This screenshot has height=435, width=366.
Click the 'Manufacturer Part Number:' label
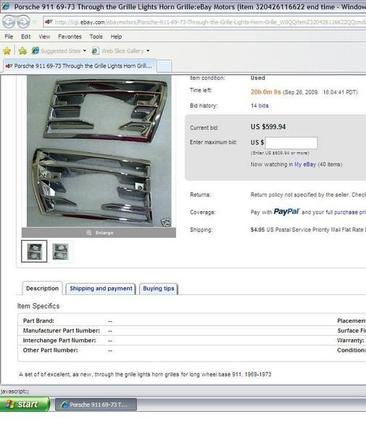tap(61, 331)
